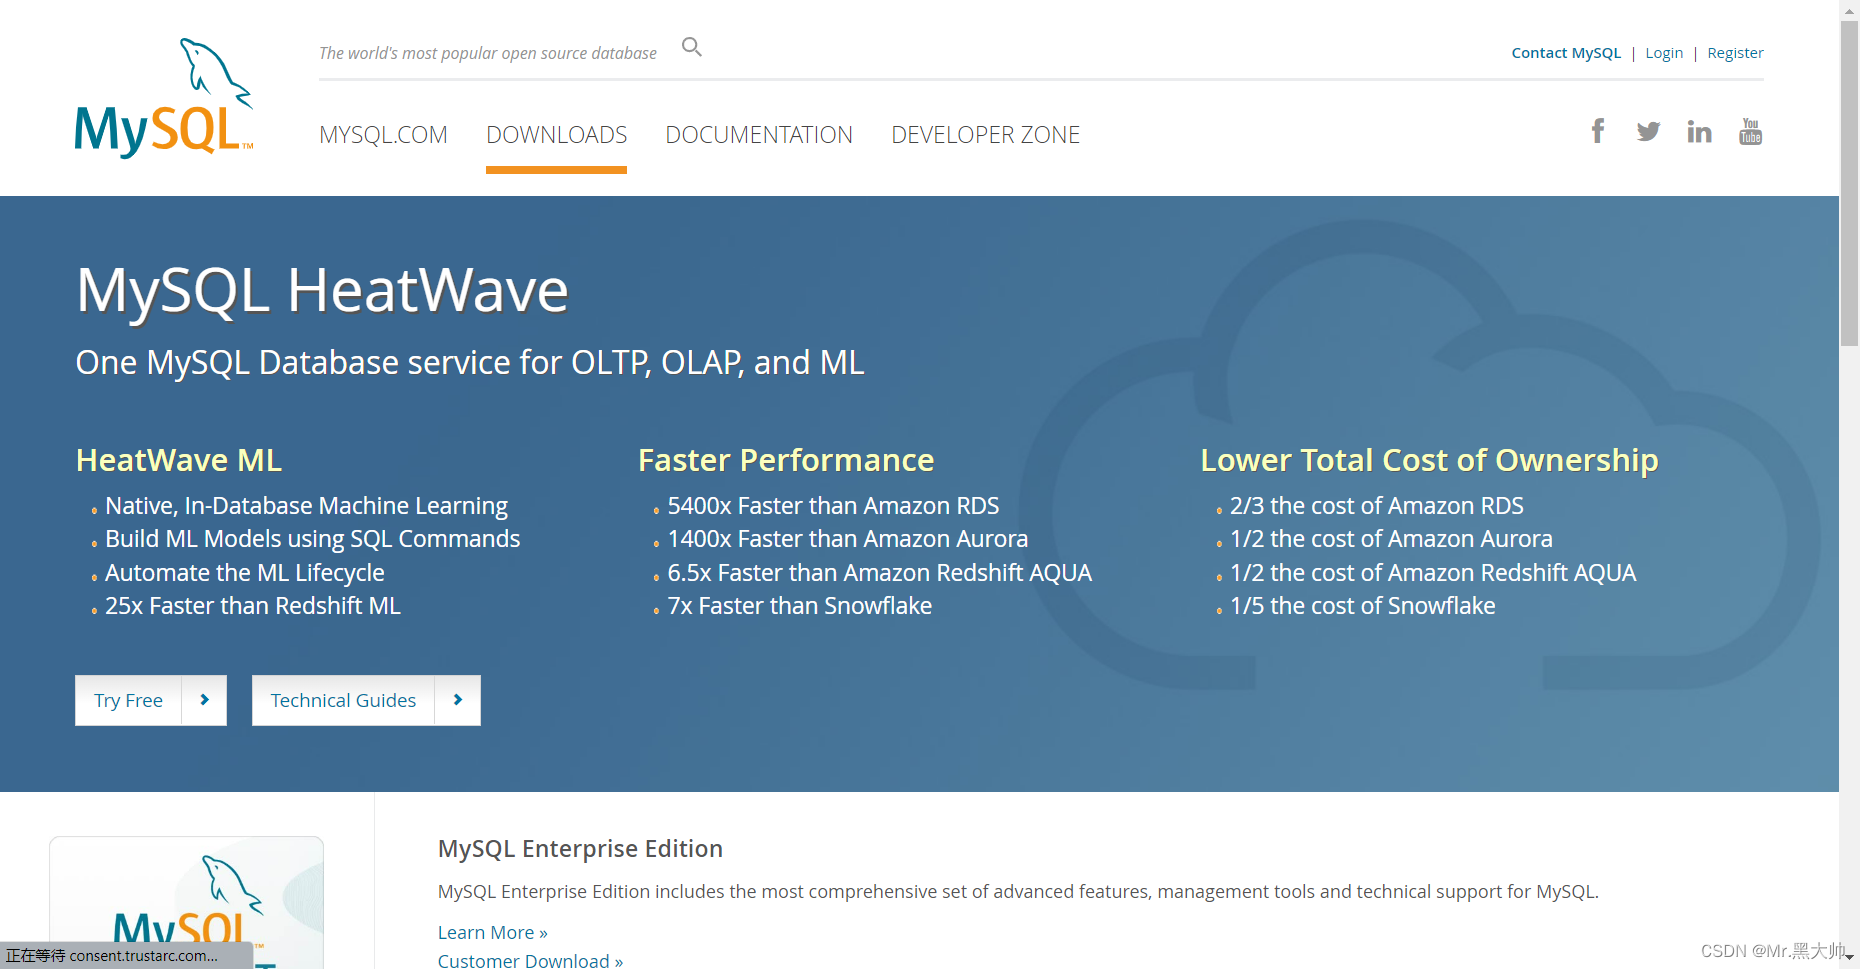Open the Customer Download » link
The height and width of the screenshot is (969, 1860).
530,960
